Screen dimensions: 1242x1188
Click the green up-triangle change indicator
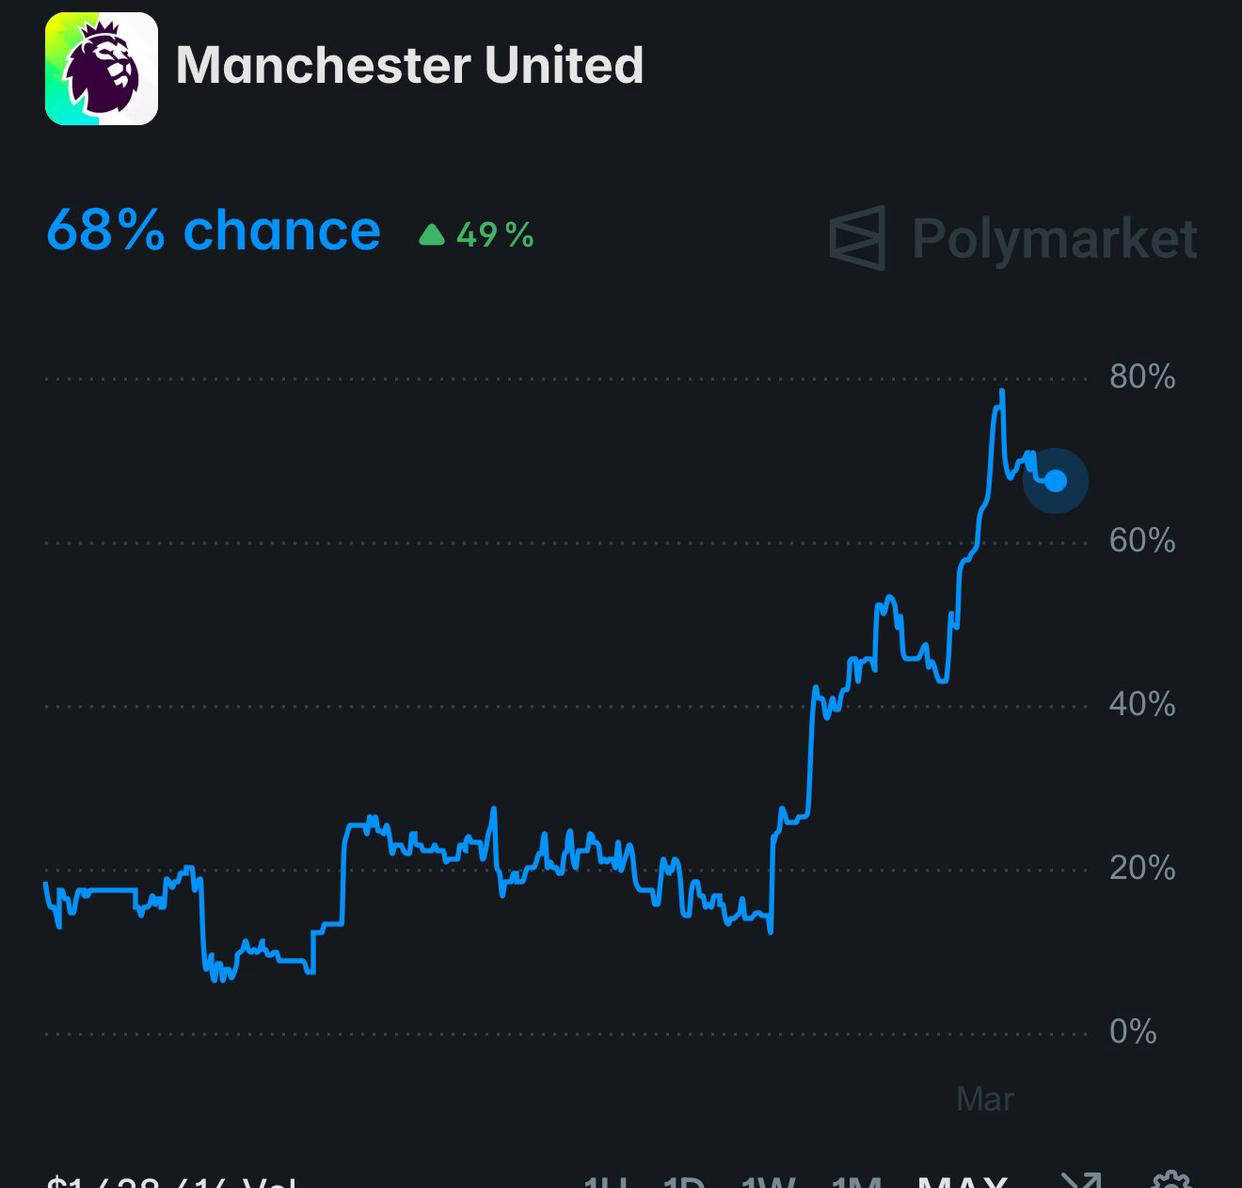(x=431, y=235)
